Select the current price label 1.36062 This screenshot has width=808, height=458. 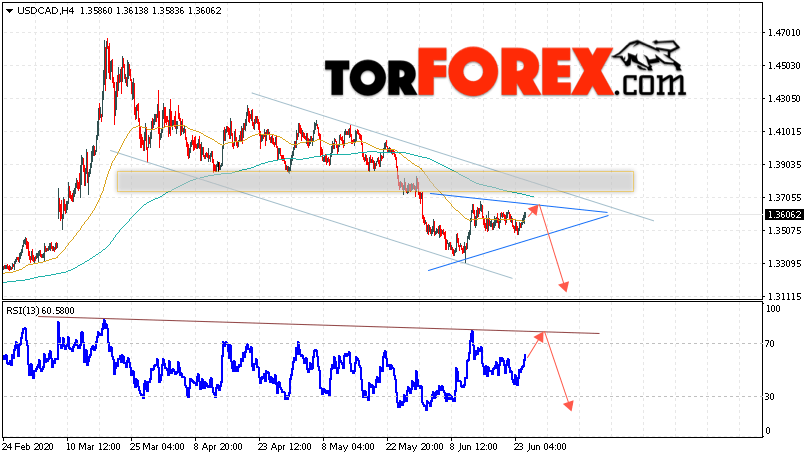click(x=784, y=214)
